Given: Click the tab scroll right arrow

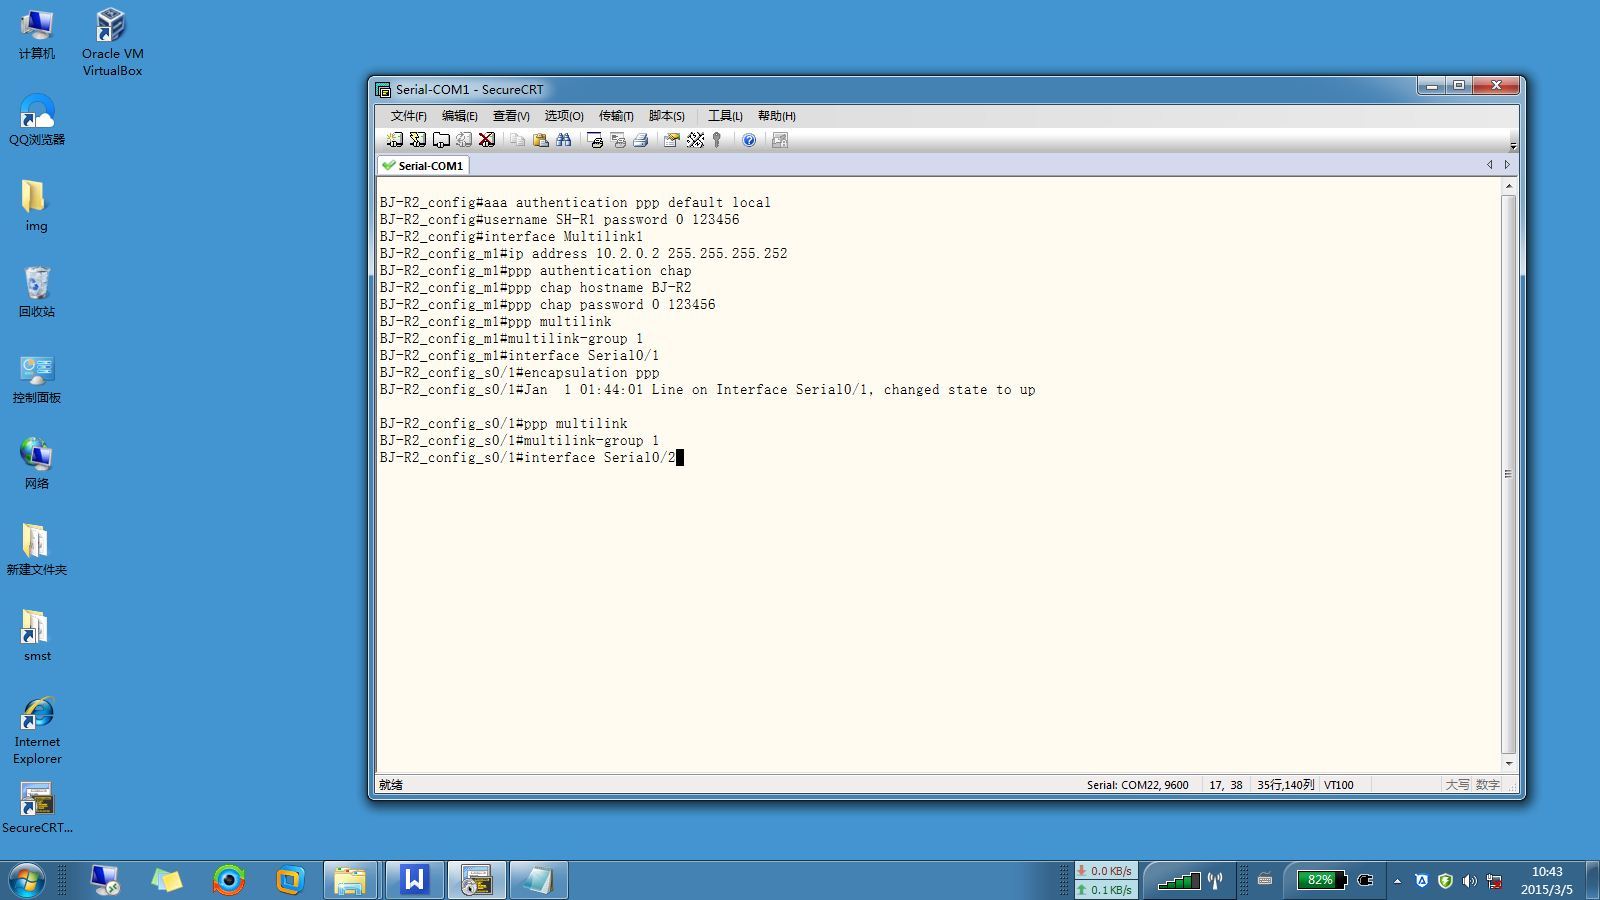Looking at the screenshot, I should (1507, 165).
